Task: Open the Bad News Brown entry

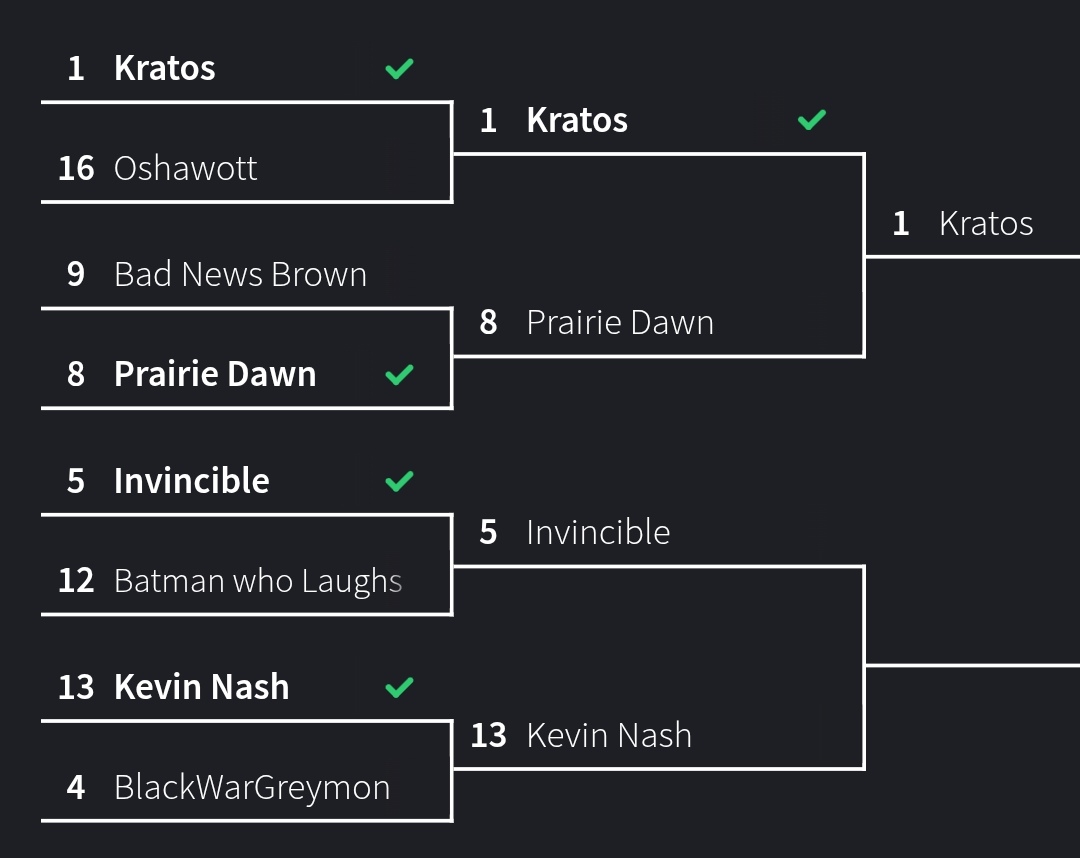Action: pos(240,275)
